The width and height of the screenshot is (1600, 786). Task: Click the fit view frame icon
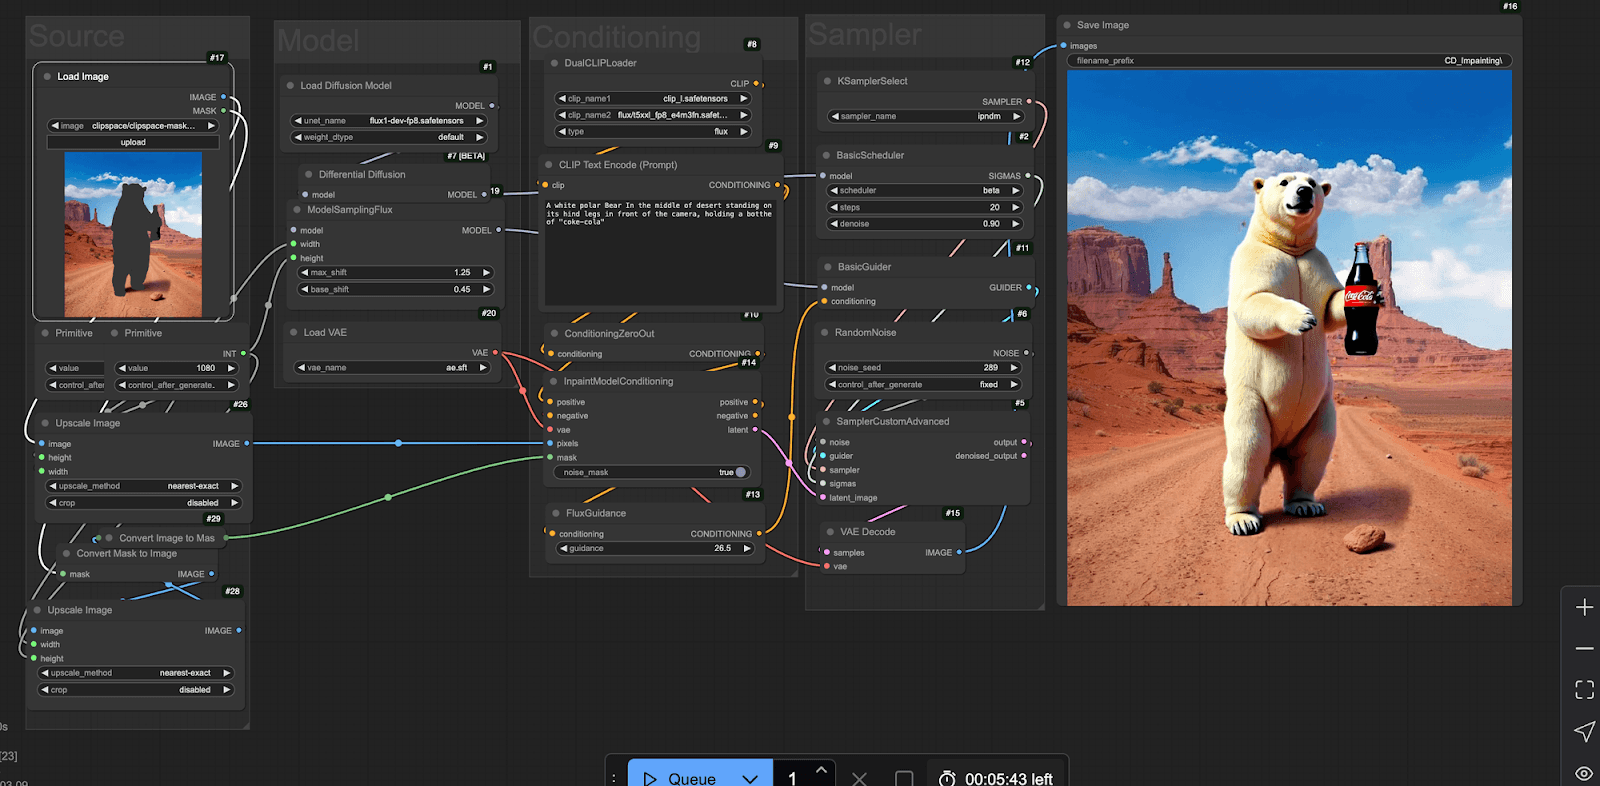pyautogui.click(x=1584, y=690)
